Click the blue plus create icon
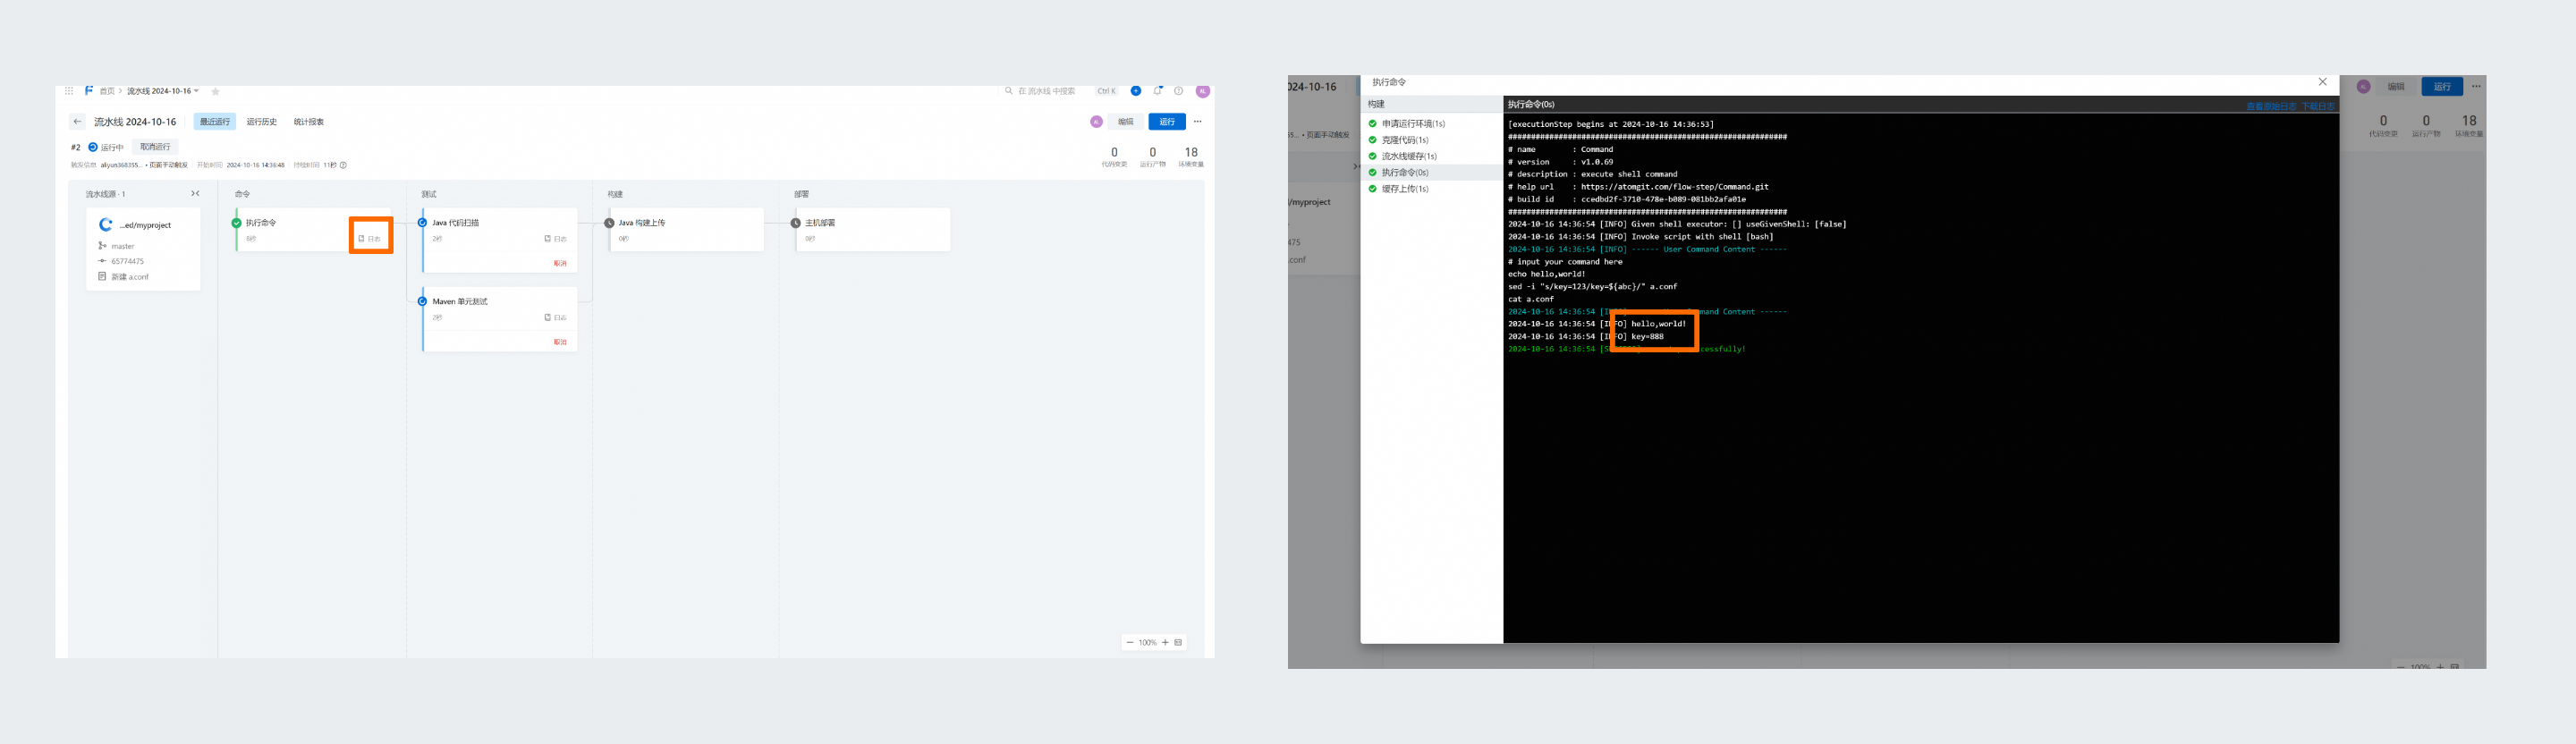The width and height of the screenshot is (2576, 744). tap(1136, 91)
